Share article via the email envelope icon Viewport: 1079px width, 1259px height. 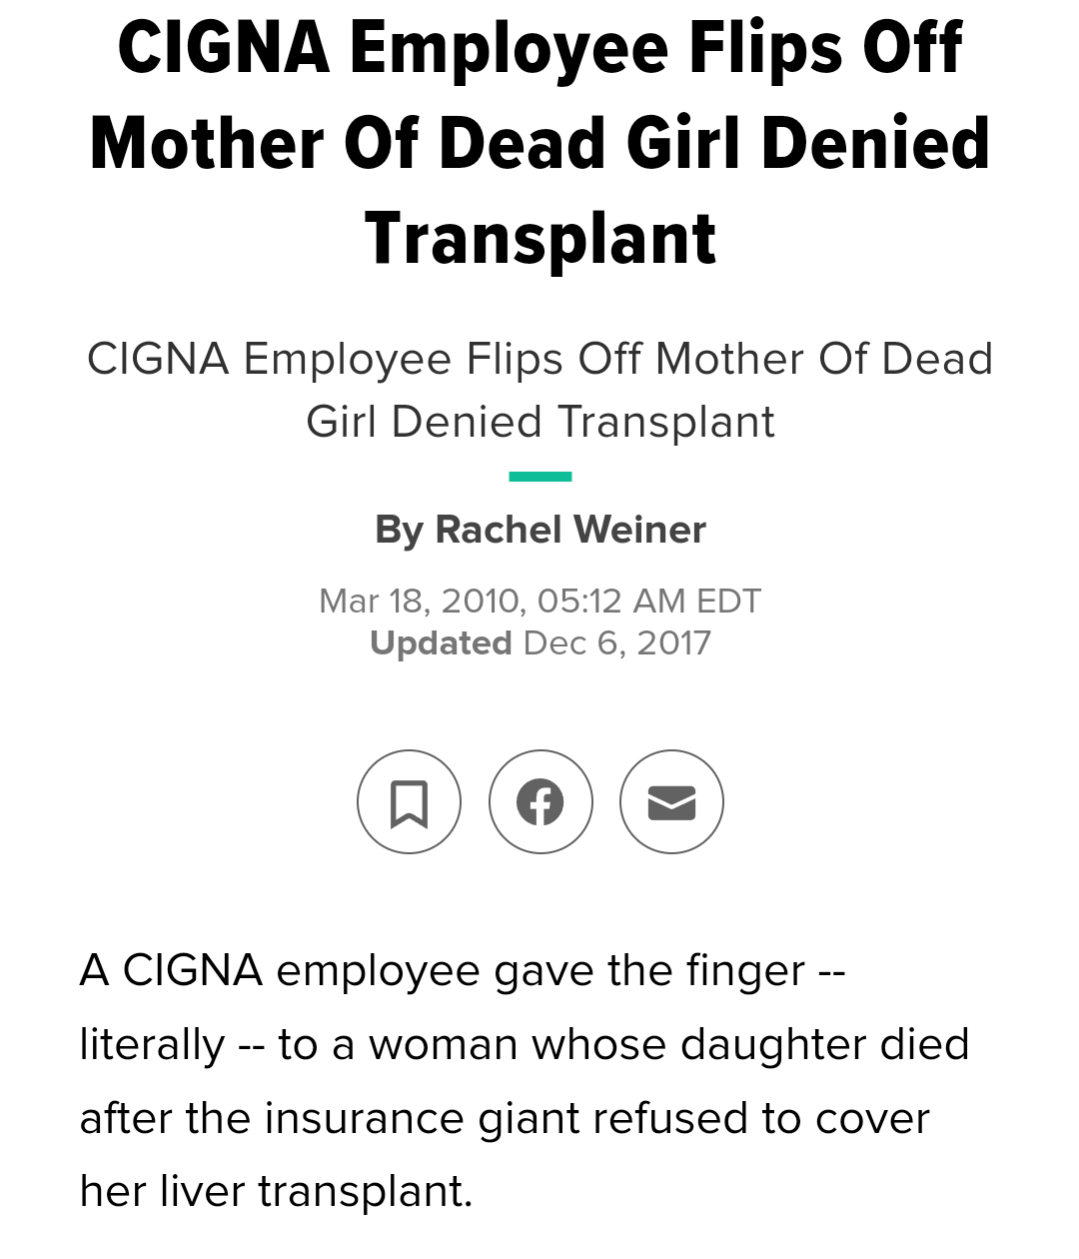coord(671,802)
